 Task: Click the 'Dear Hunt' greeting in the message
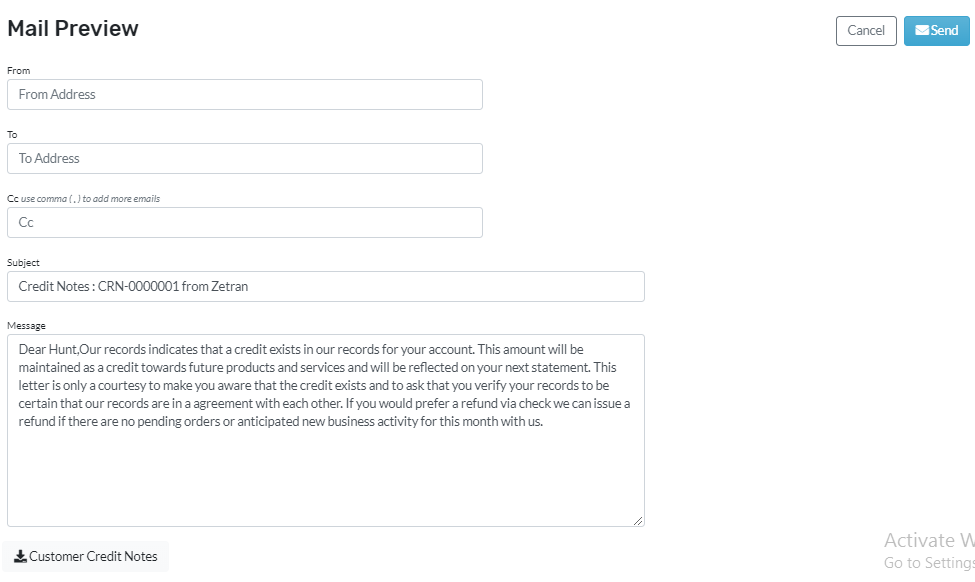(x=47, y=349)
